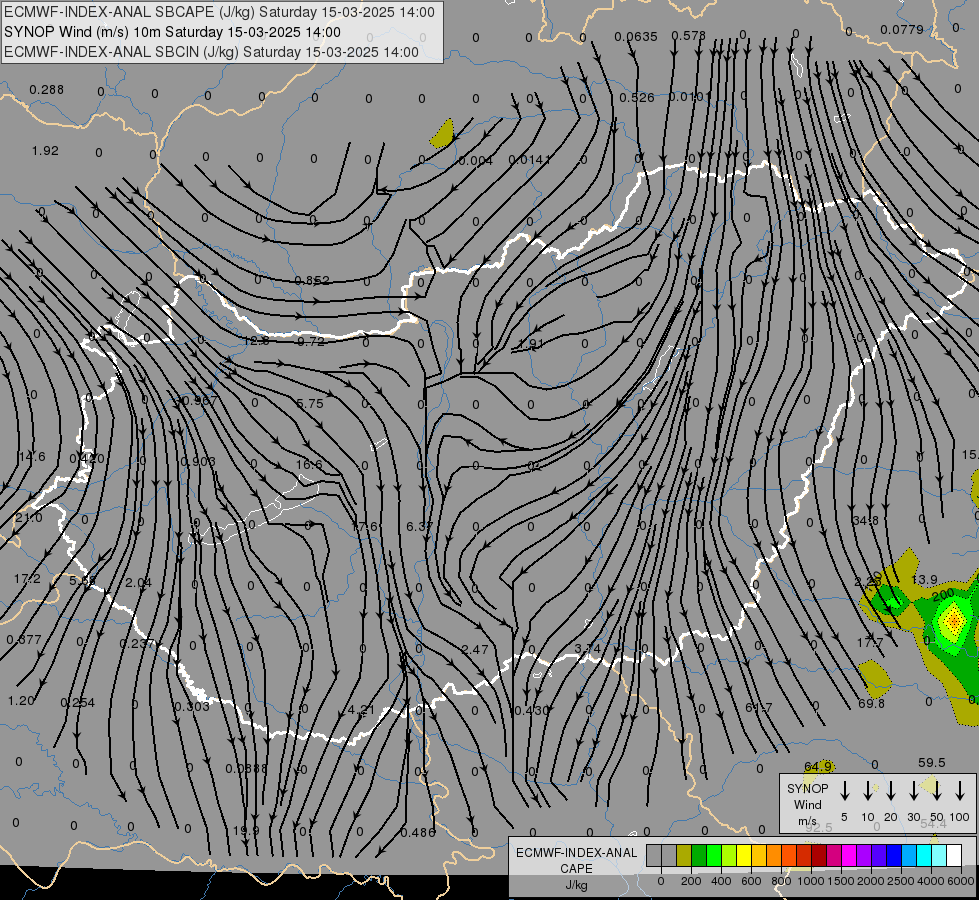Click the '0.967' value on the map
Screen dimensions: 979x900
tap(199, 401)
